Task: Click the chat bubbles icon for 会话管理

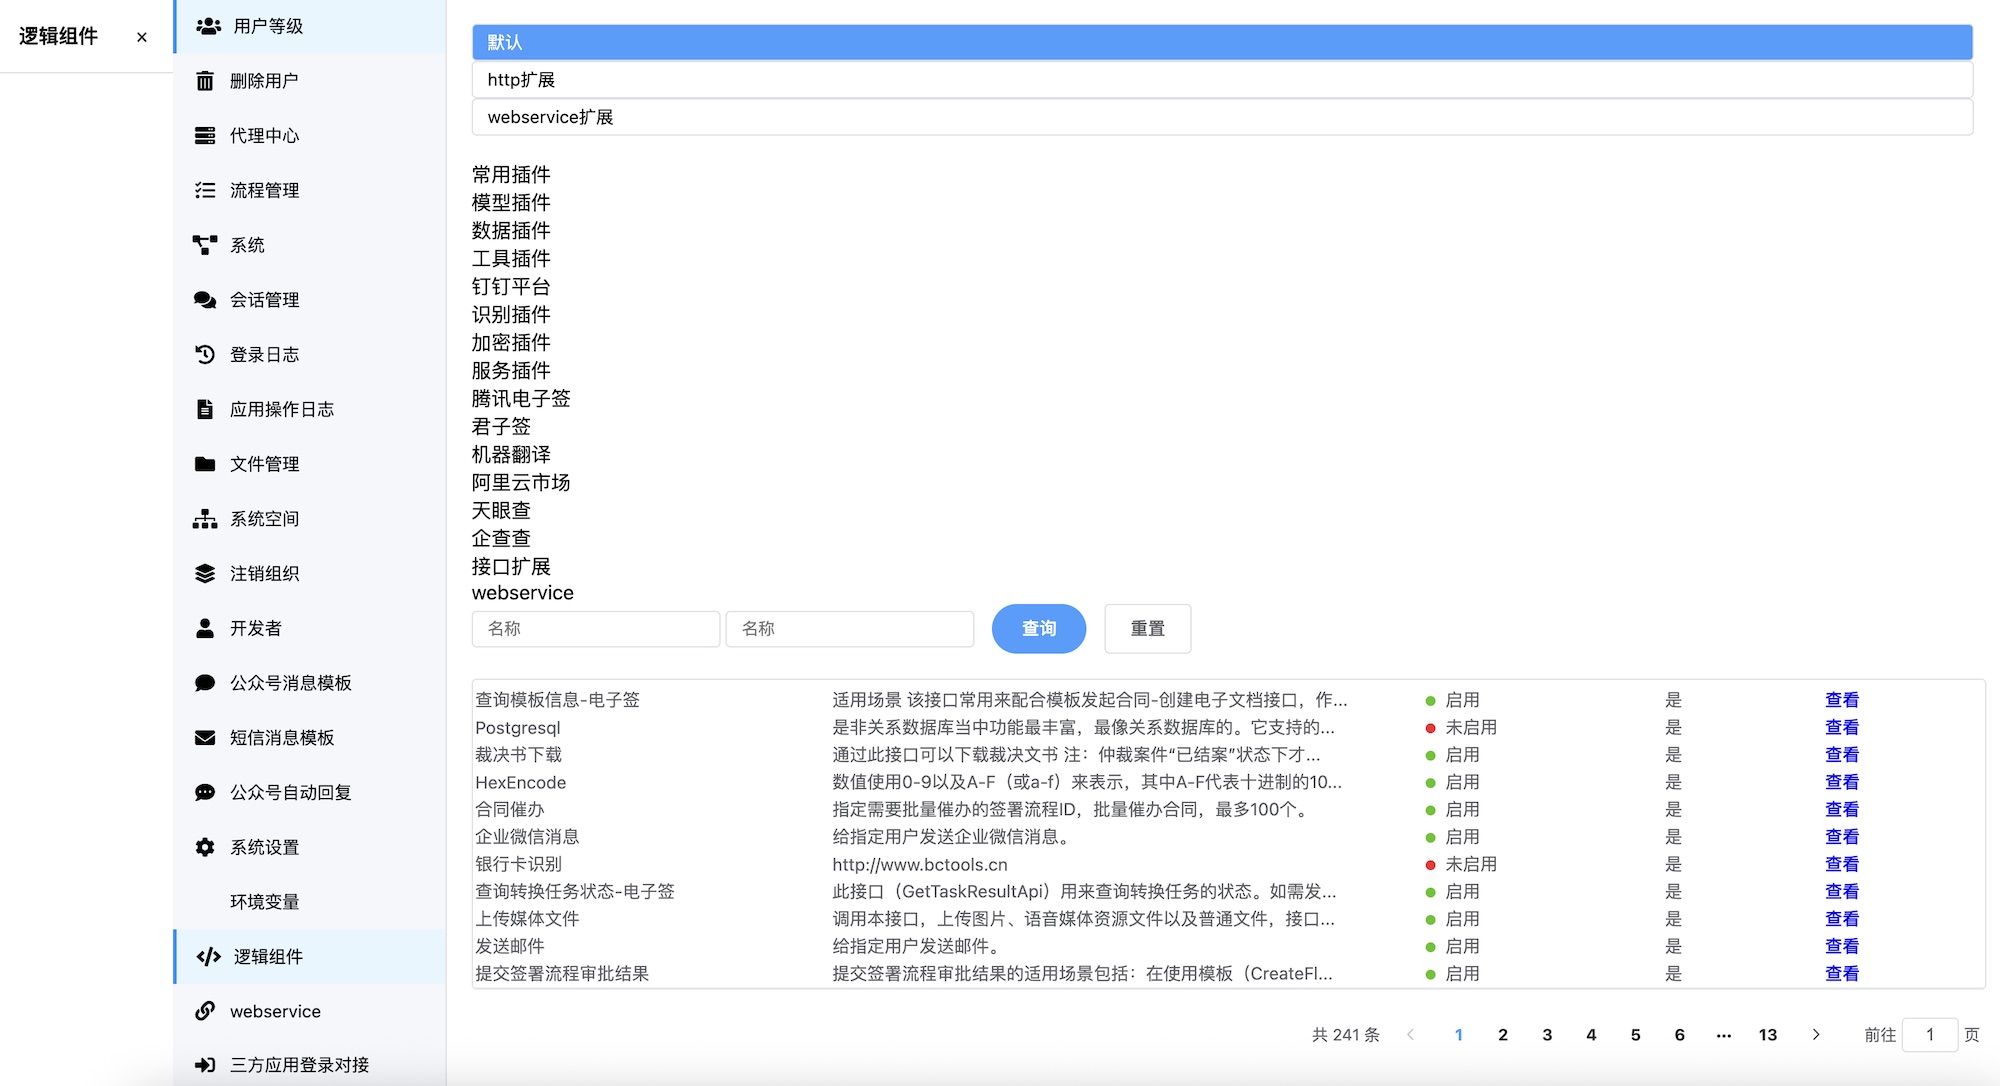Action: [205, 300]
